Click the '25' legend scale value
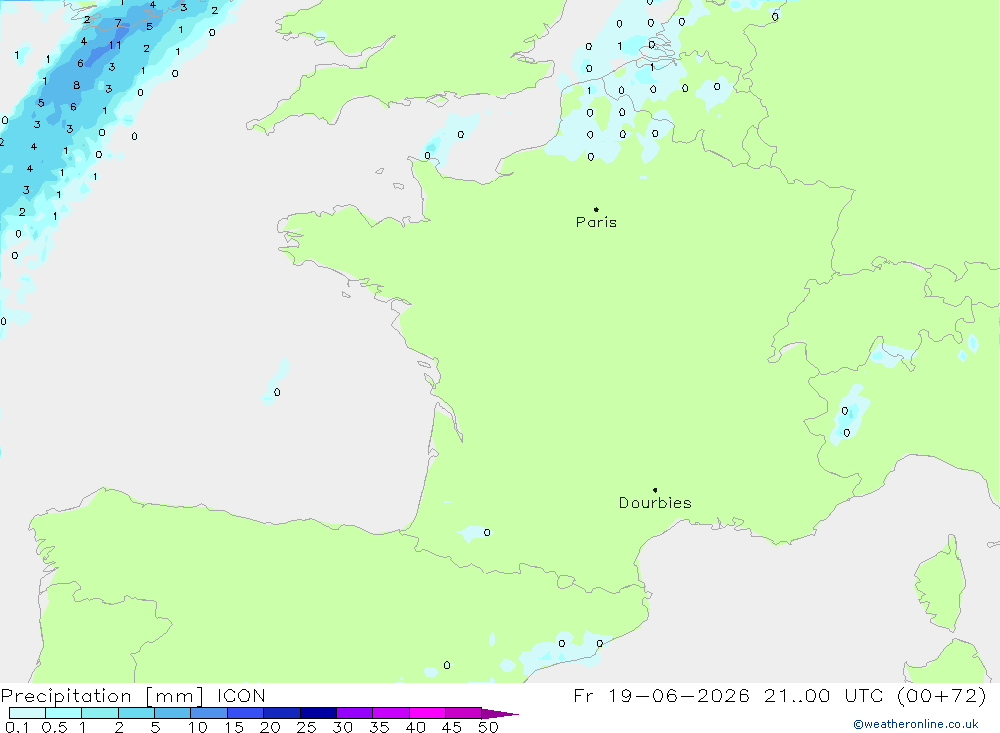Screen dimensions: 1000x733 click(x=306, y=727)
